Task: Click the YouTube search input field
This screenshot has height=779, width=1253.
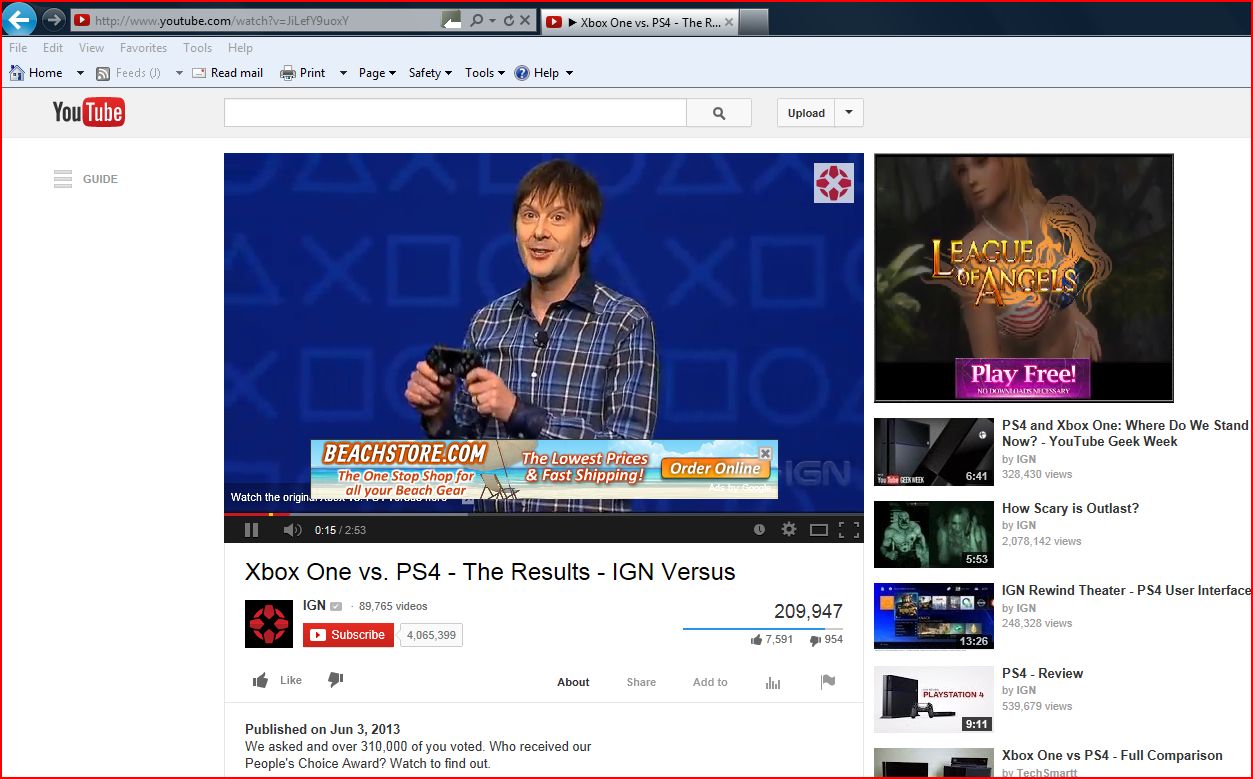Action: [455, 113]
